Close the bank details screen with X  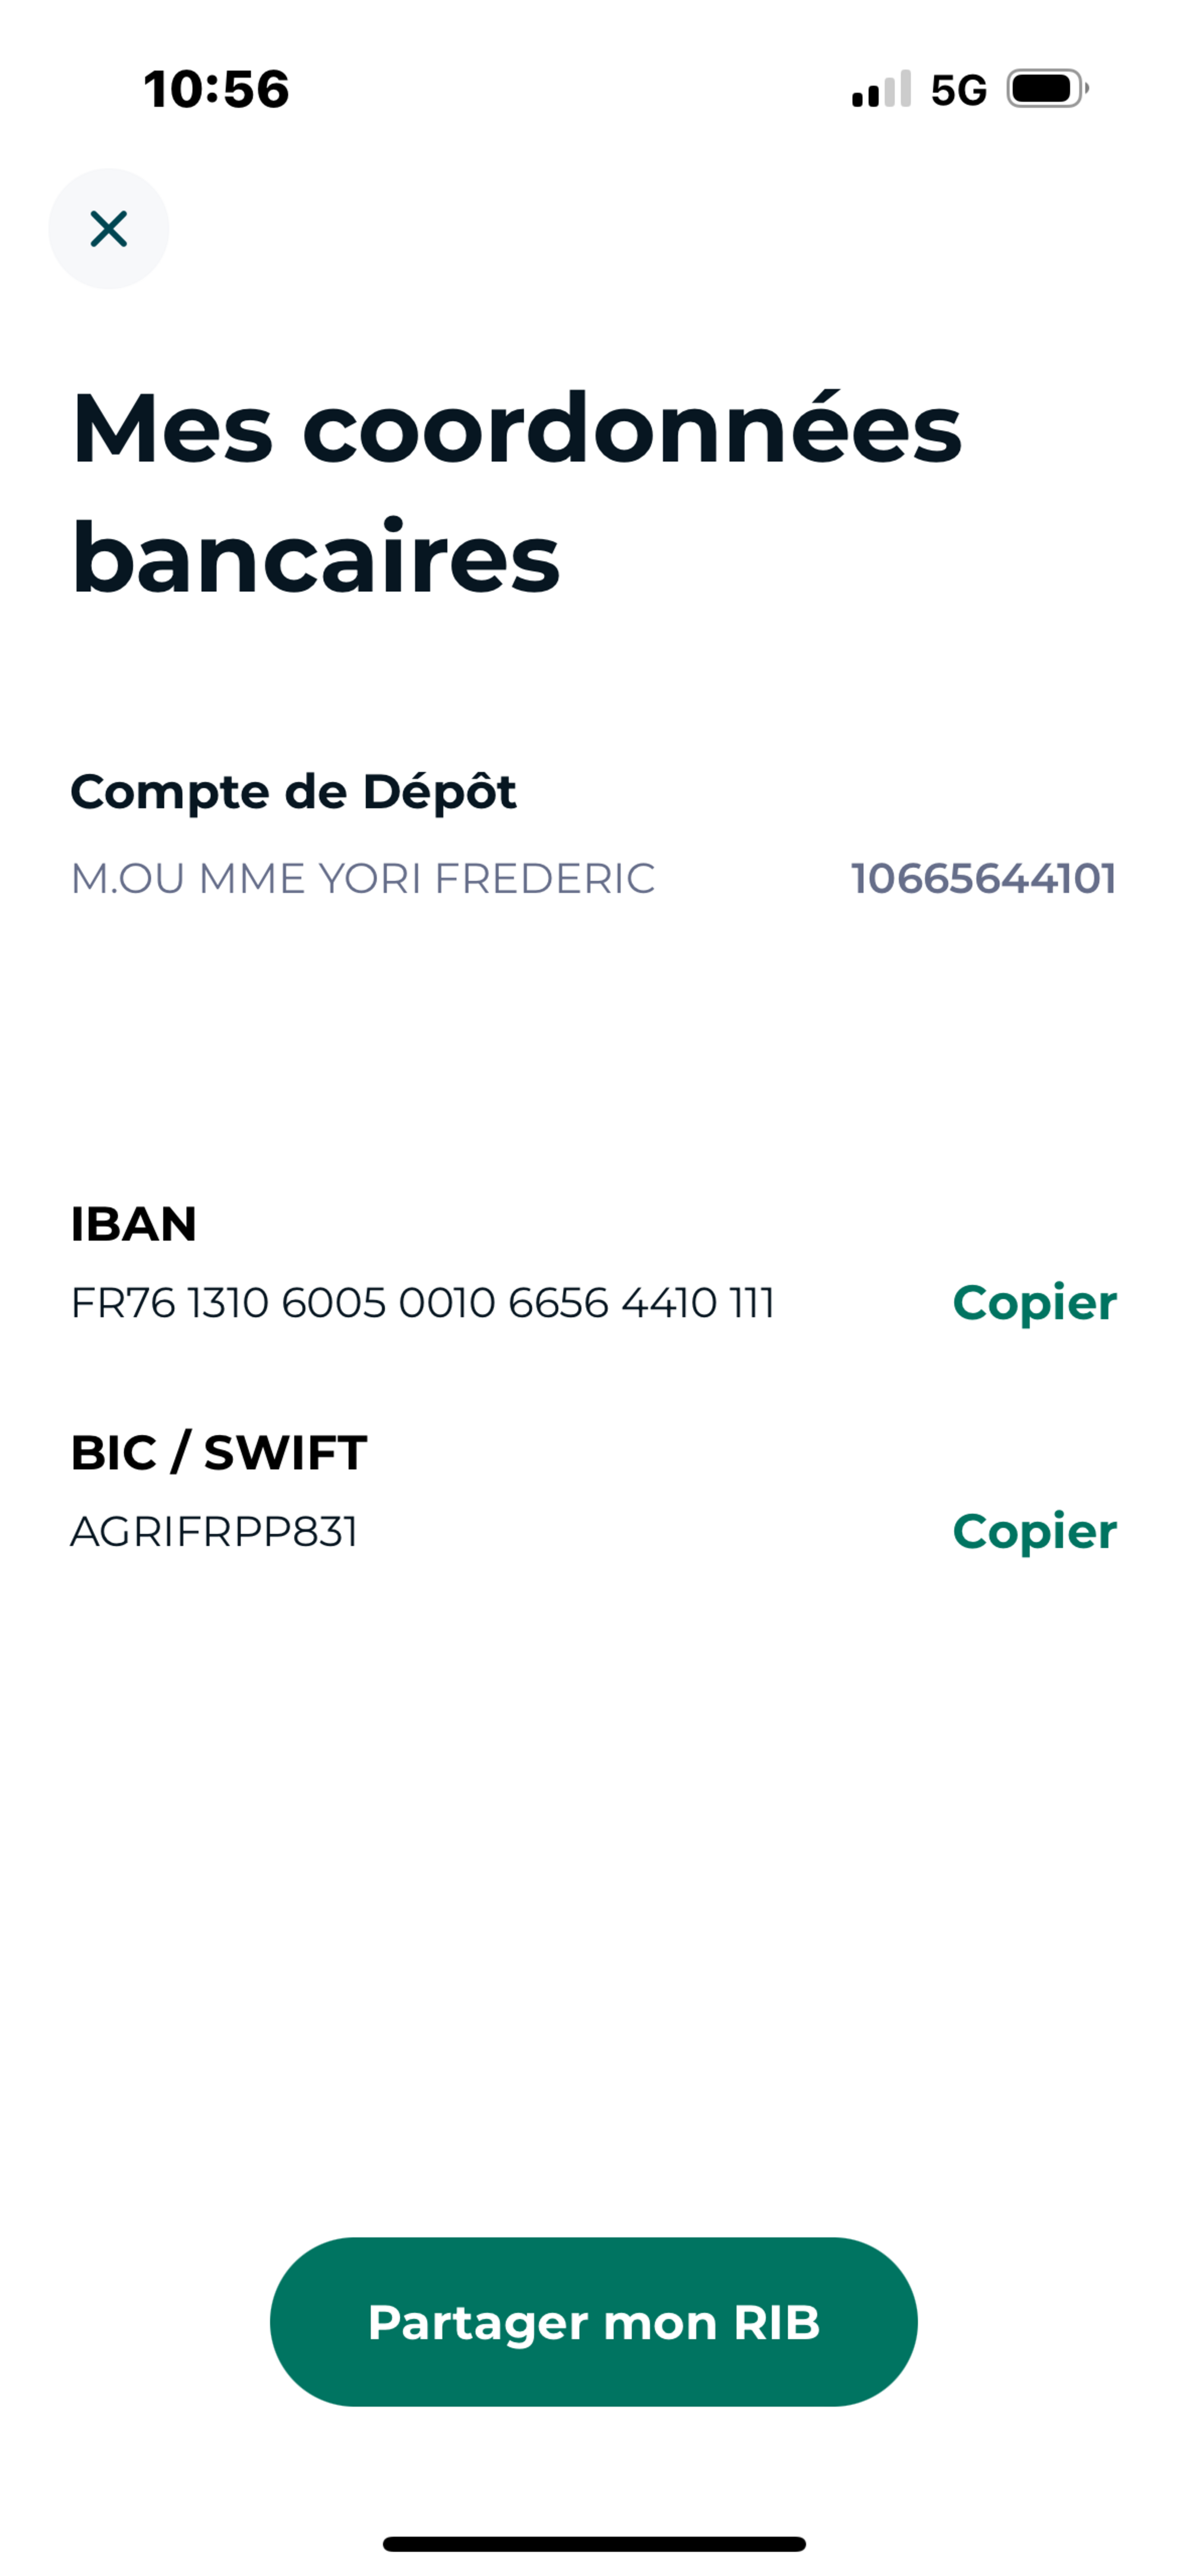pyautogui.click(x=108, y=229)
